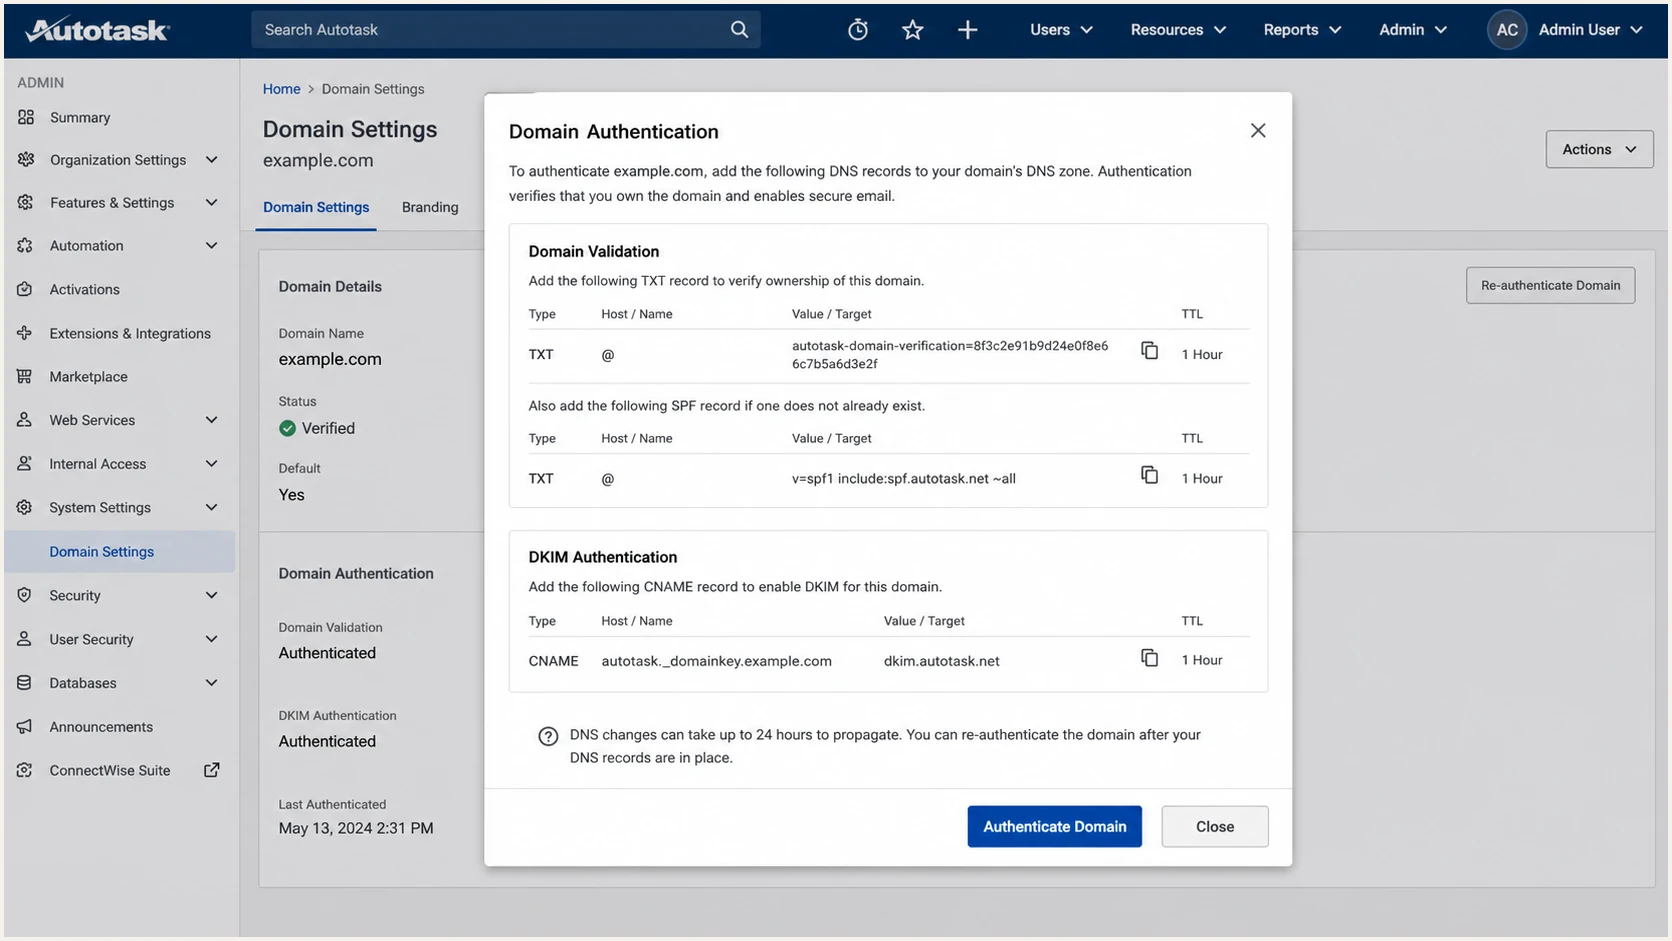Screen dimensions: 1672x941
Task: Open Domain Settings in the sidebar
Action: [120, 551]
